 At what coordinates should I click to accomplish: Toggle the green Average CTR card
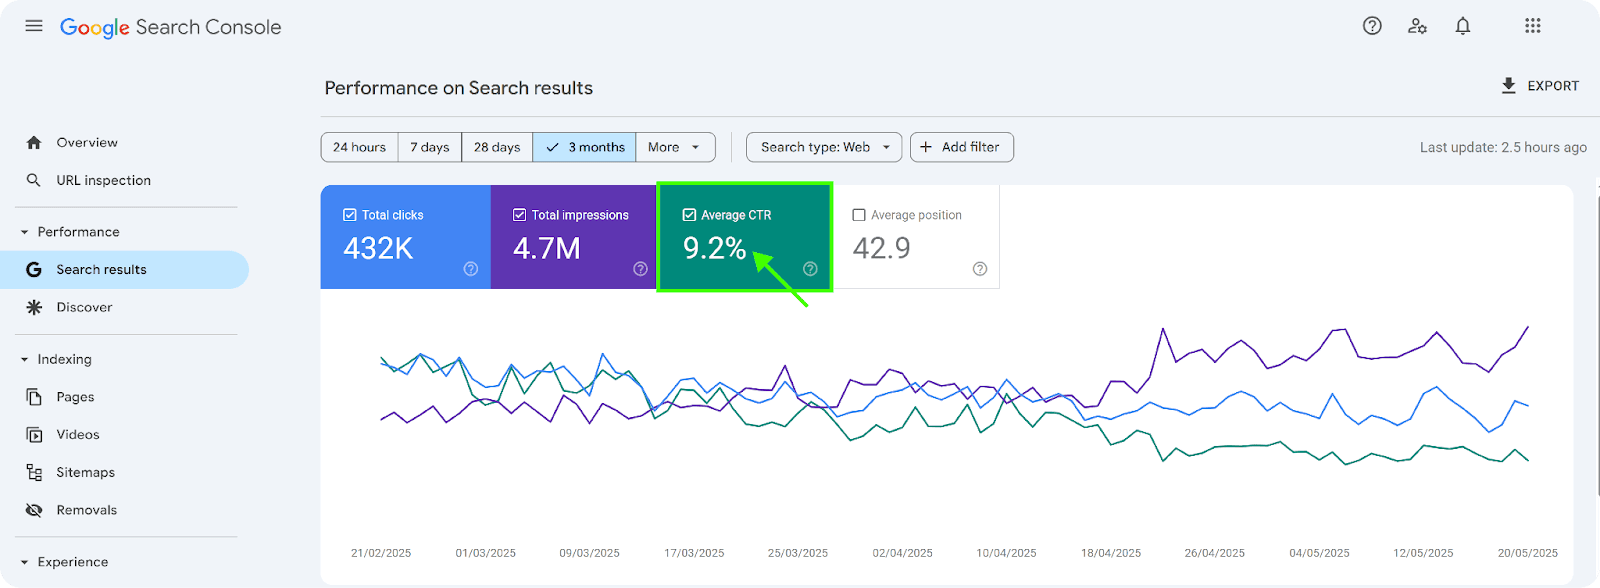coord(744,237)
